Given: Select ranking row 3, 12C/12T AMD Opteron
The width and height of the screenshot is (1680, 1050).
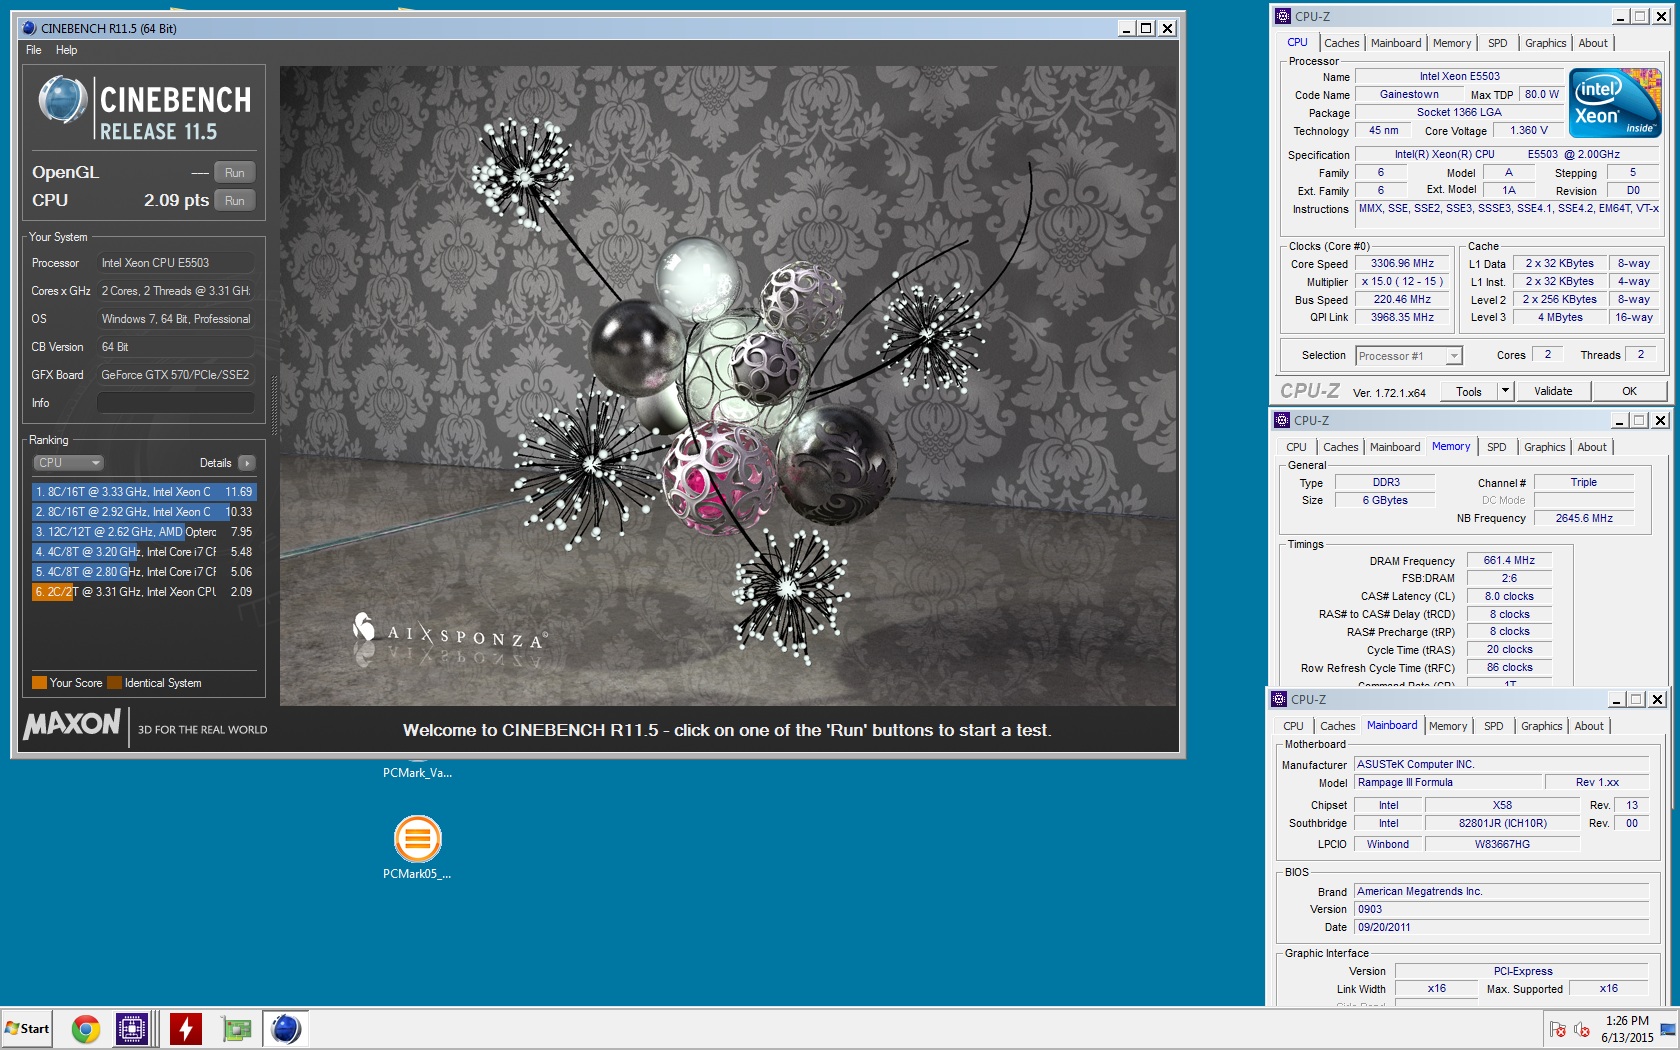Looking at the screenshot, I should point(144,532).
